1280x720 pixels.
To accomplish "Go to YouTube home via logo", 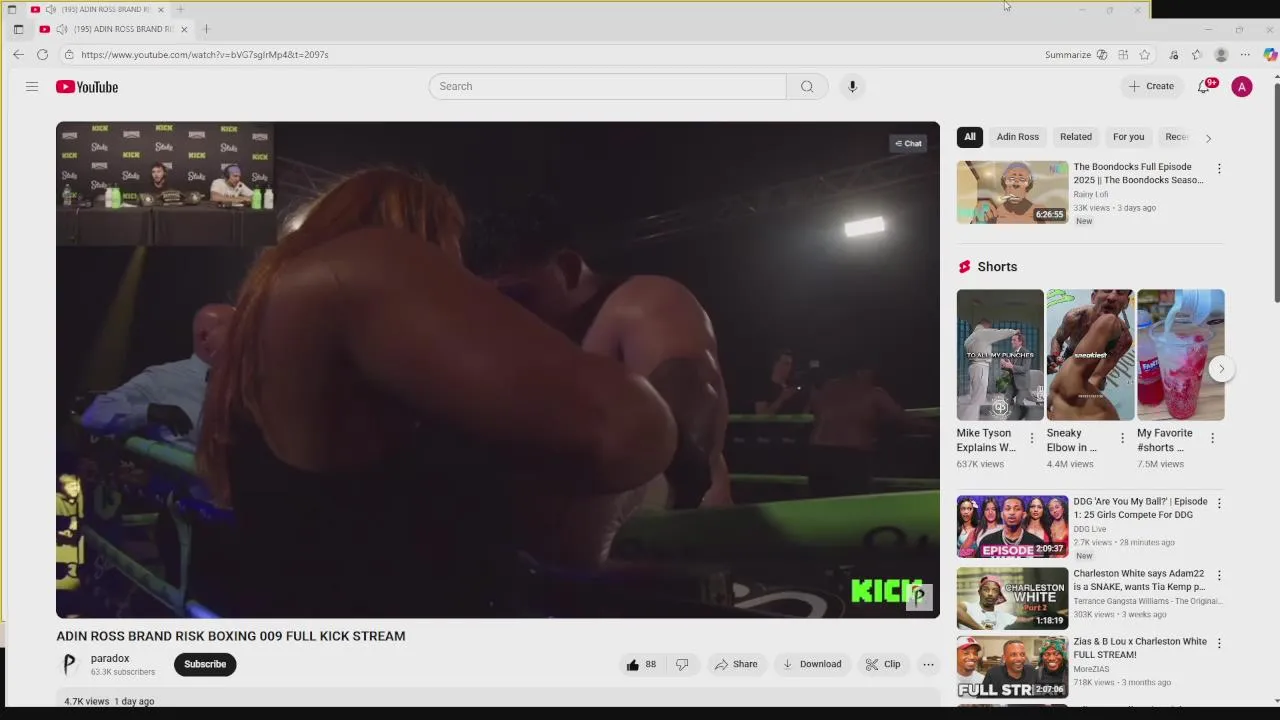I will tap(87, 87).
